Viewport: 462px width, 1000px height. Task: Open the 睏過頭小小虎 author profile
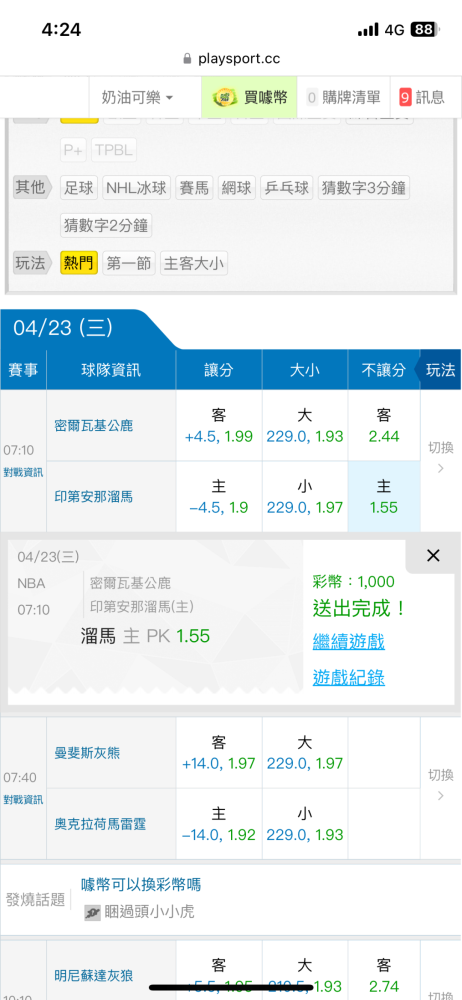(x=149, y=913)
